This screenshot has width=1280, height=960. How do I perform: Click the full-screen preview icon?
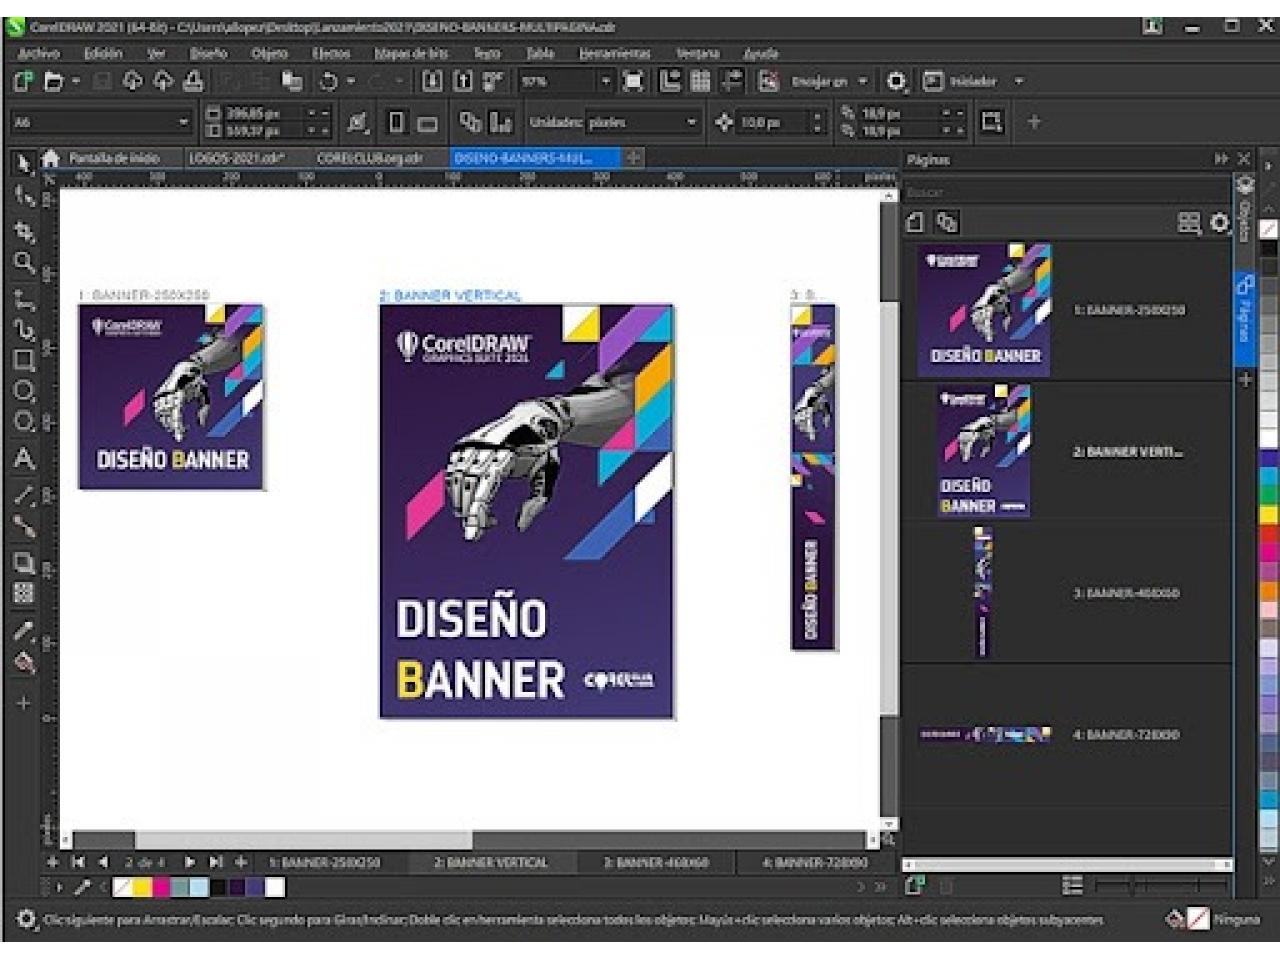coord(633,81)
